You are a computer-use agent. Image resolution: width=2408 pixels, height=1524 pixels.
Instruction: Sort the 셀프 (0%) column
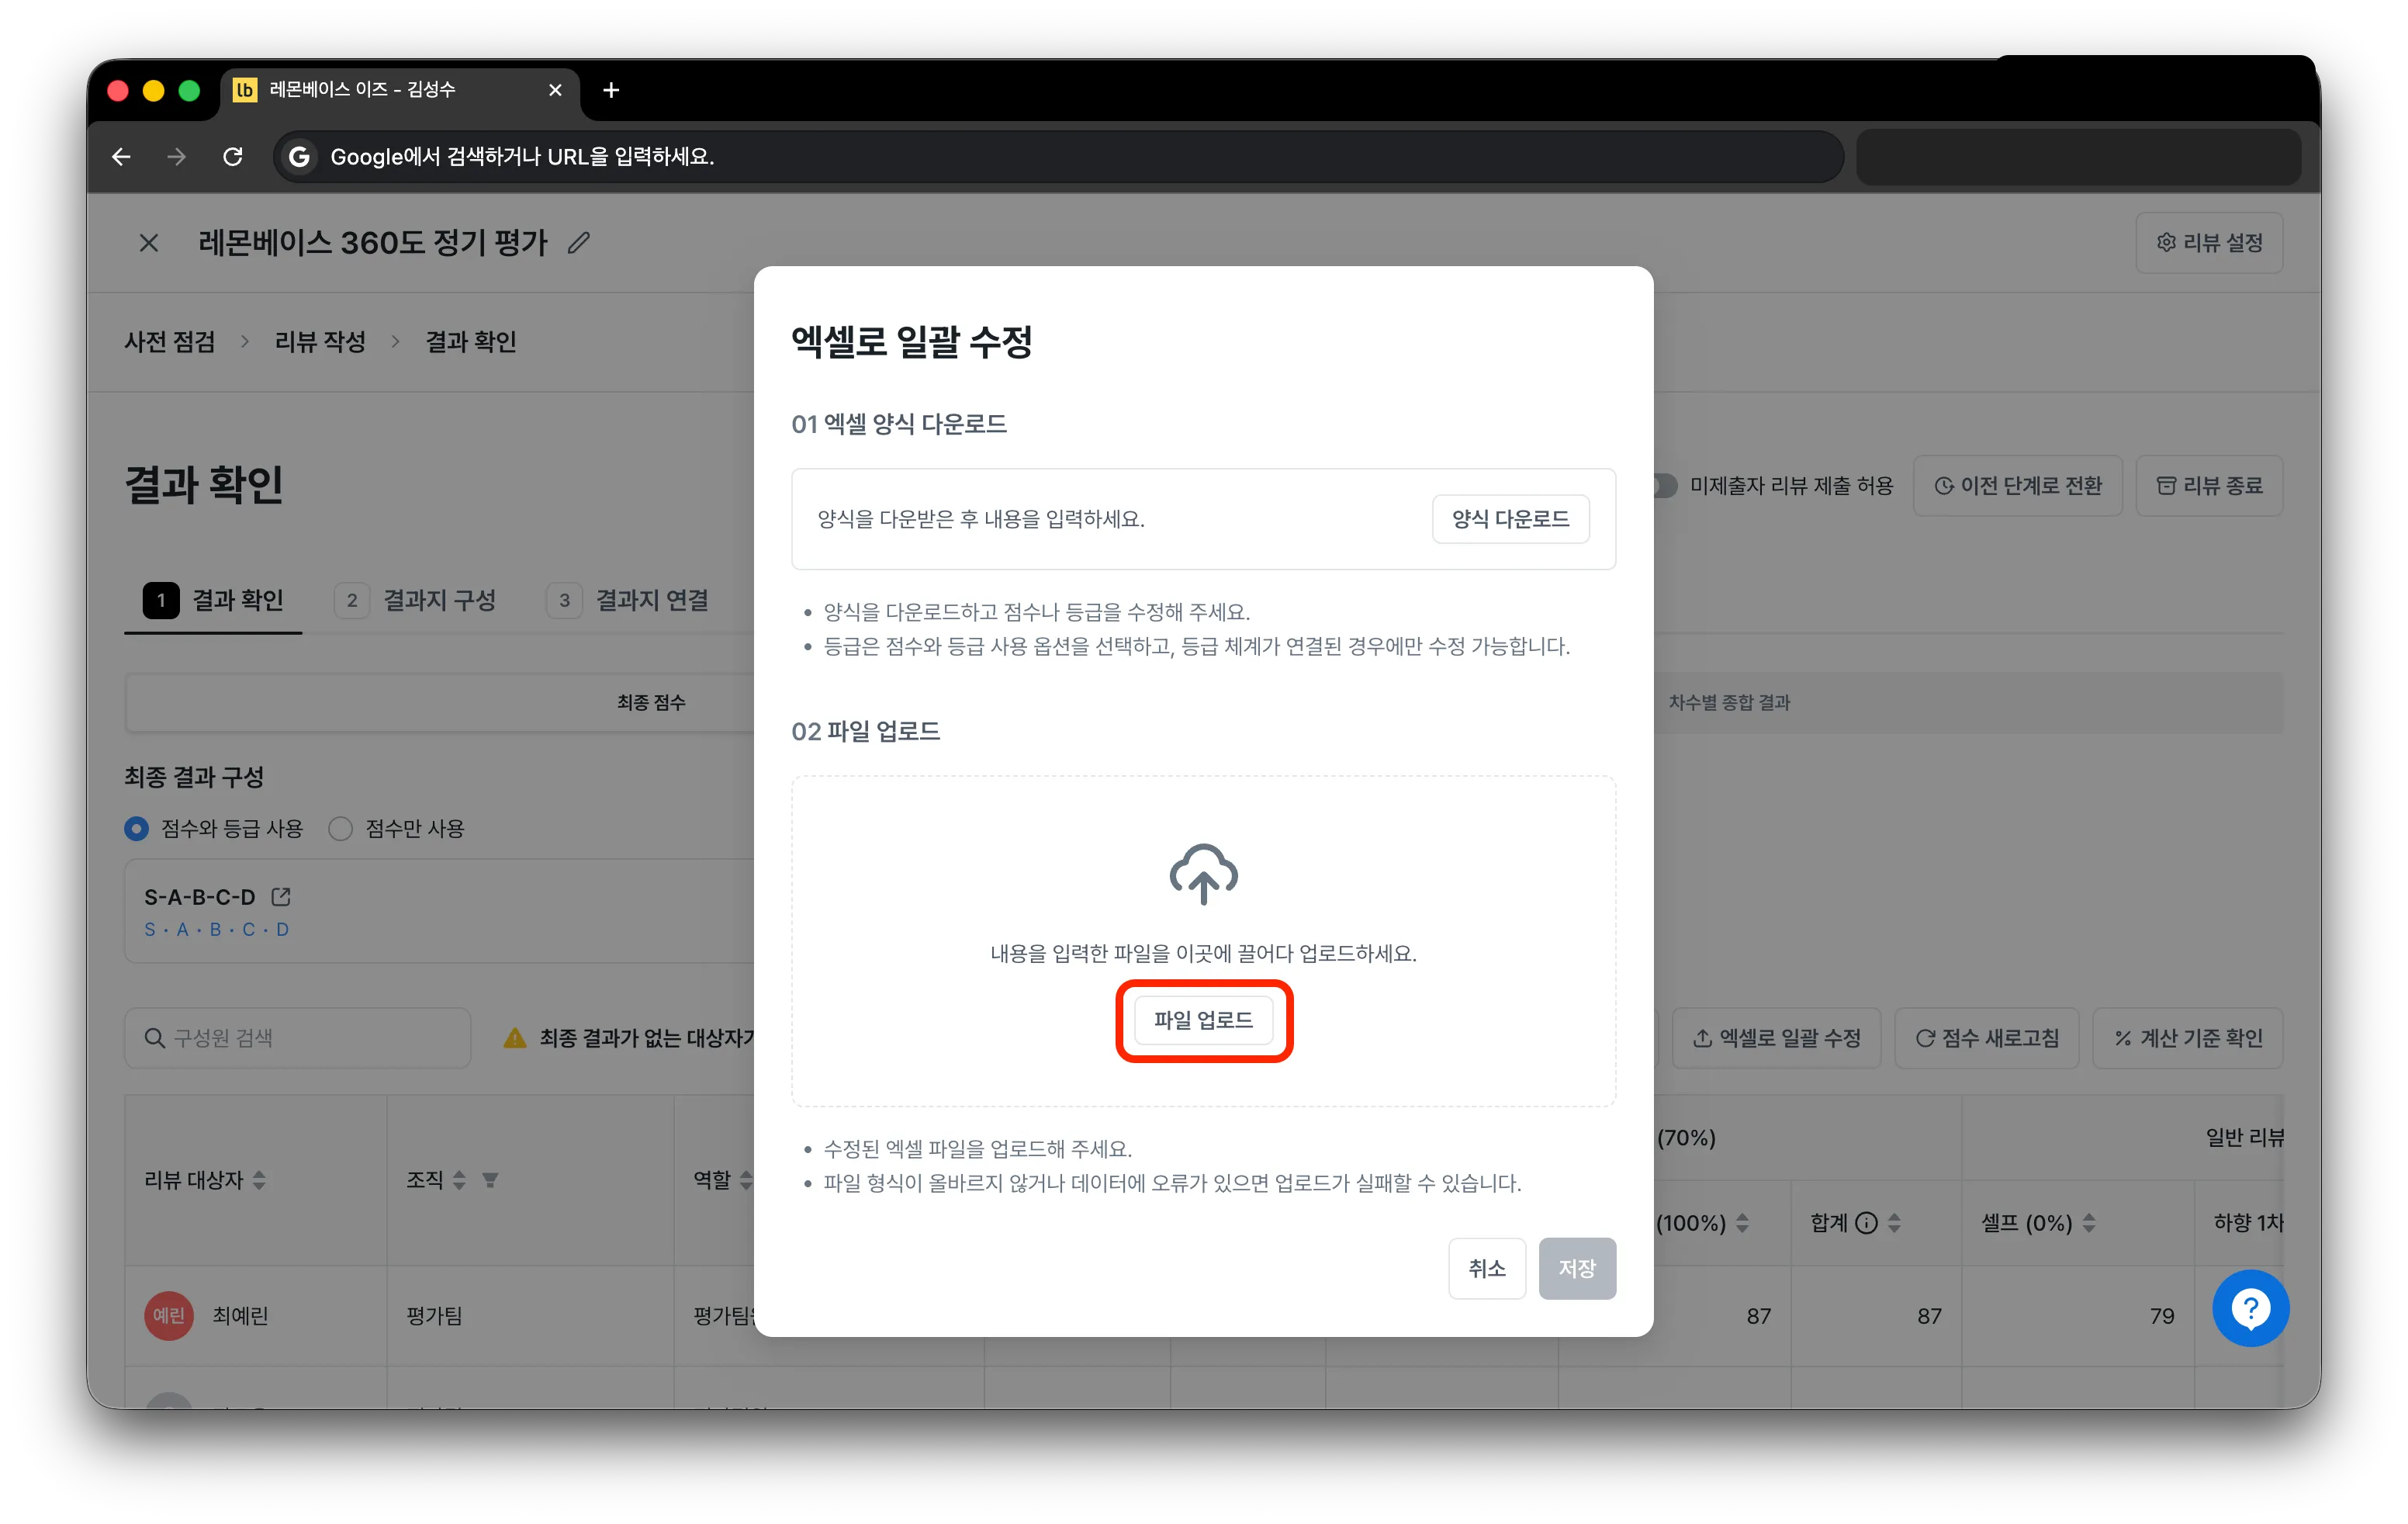click(2089, 1222)
